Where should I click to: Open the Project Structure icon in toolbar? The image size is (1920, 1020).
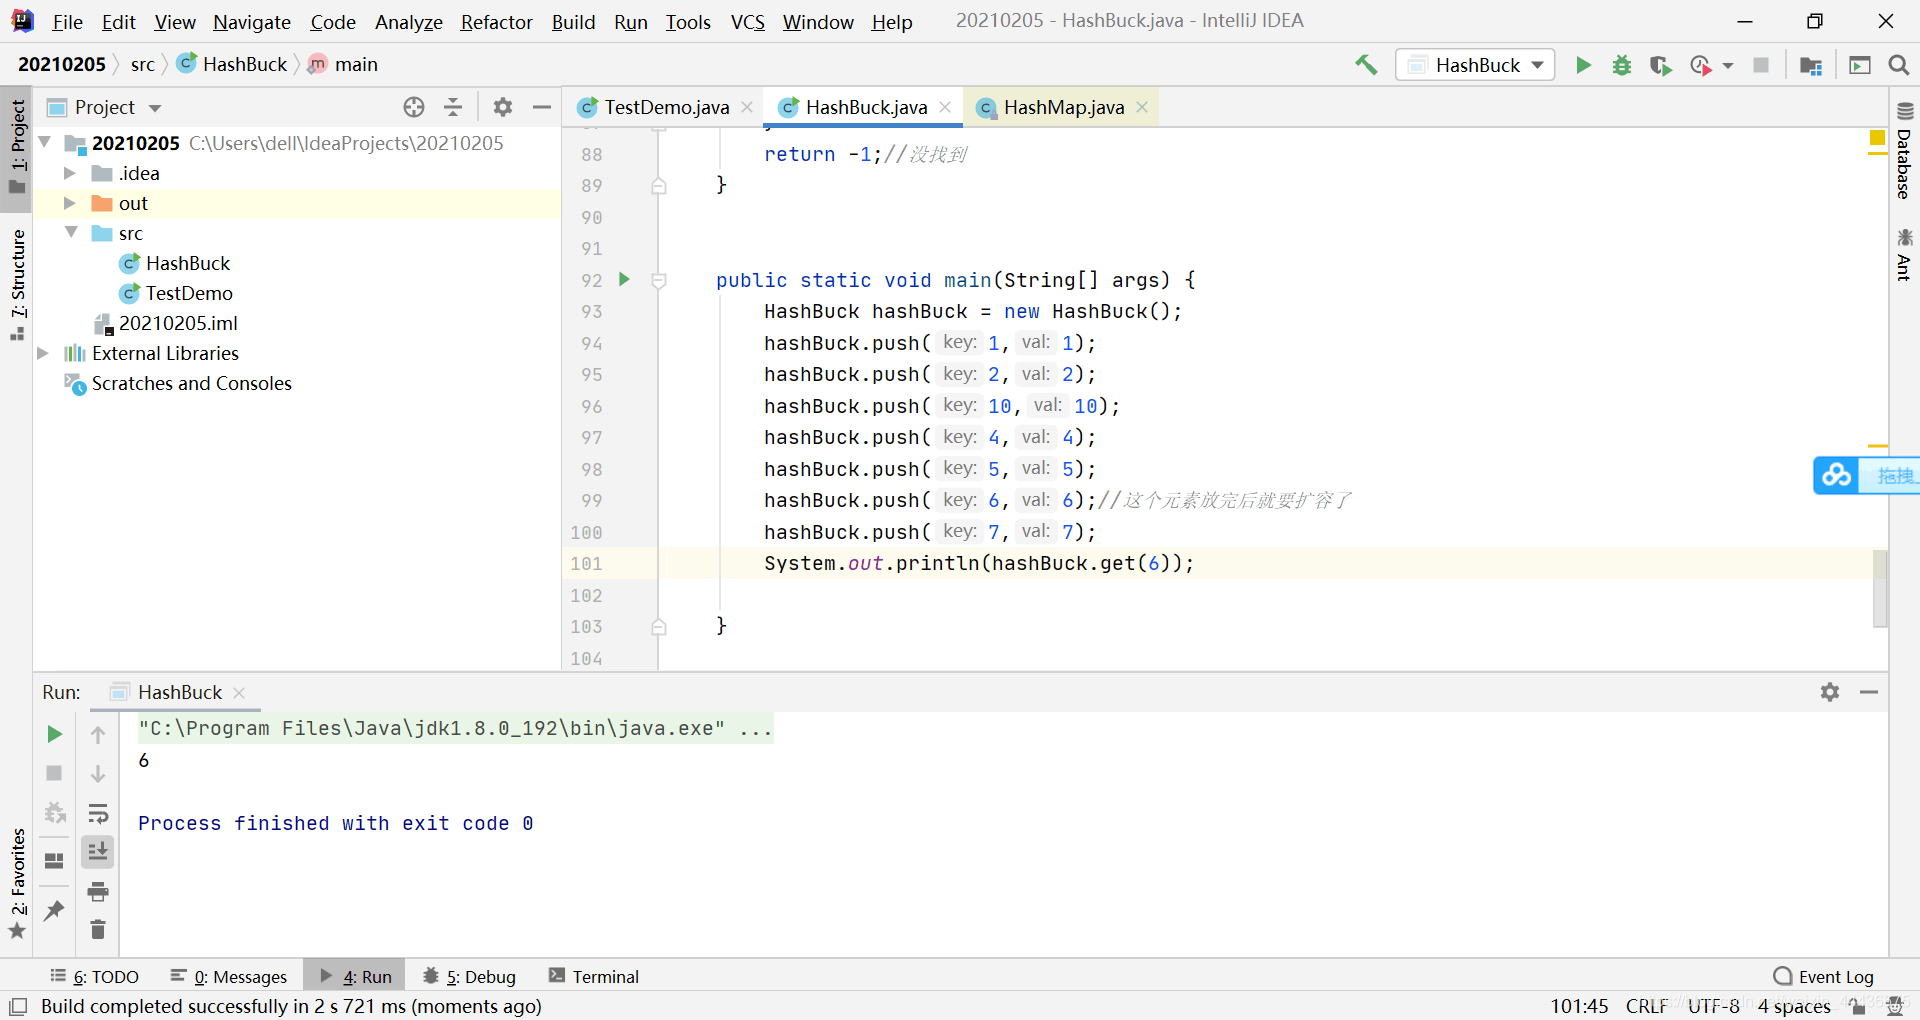click(x=1811, y=65)
